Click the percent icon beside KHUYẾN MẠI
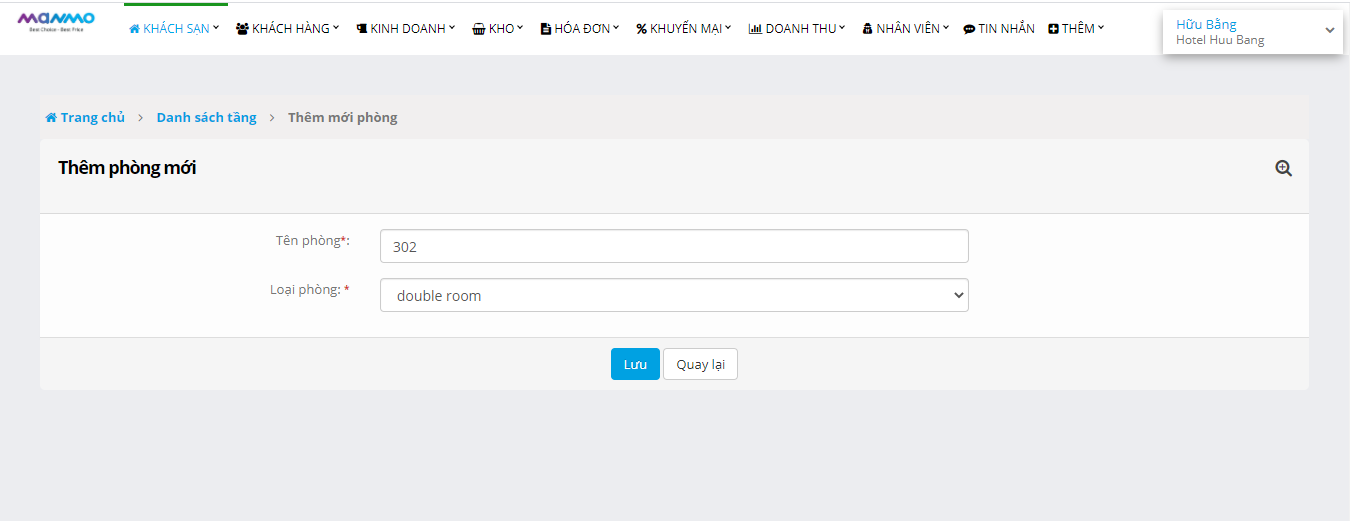 [641, 29]
